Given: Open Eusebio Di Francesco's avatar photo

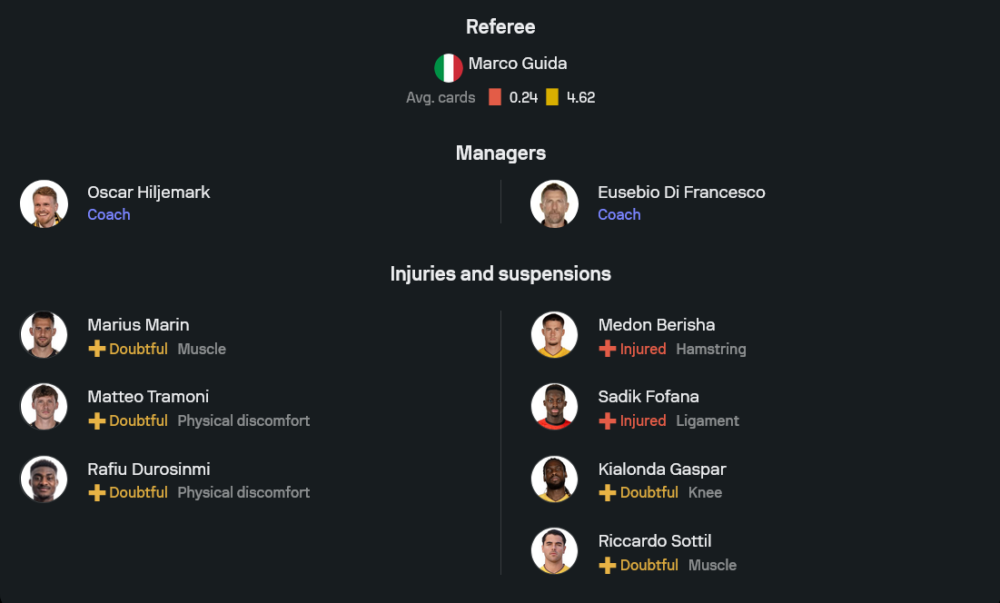Looking at the screenshot, I should (x=554, y=204).
